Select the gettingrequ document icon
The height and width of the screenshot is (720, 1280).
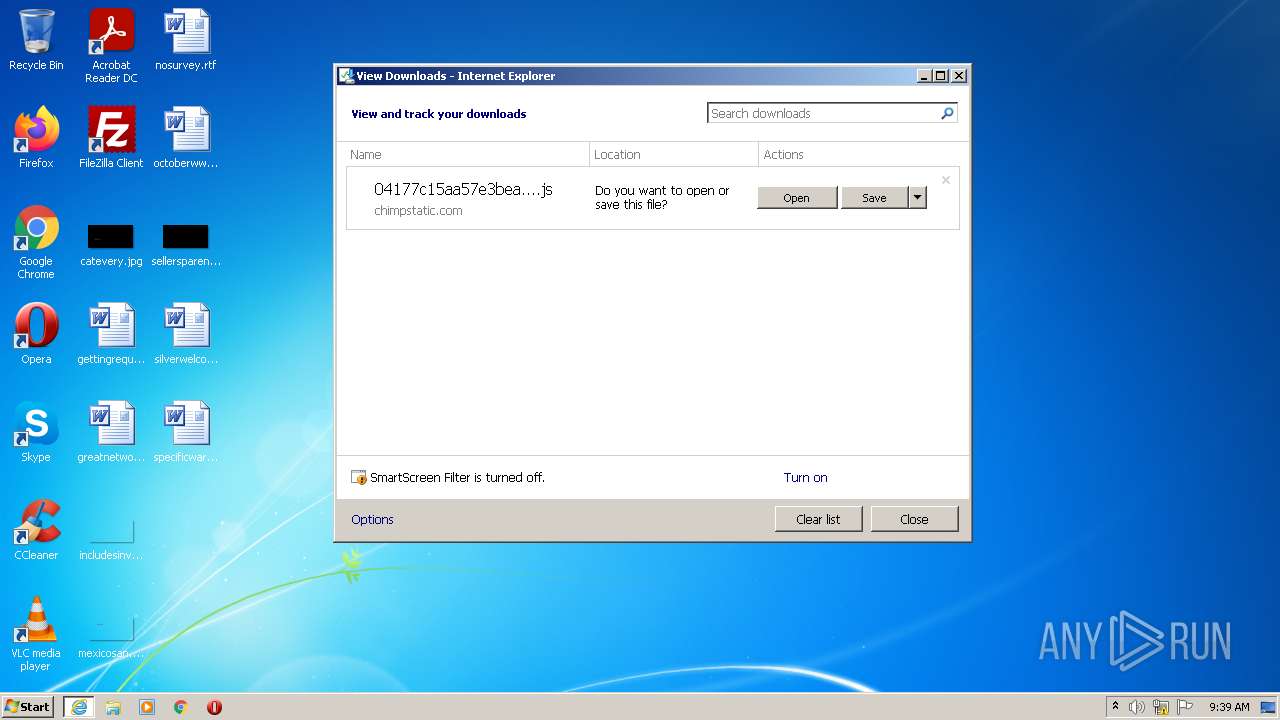(x=111, y=334)
